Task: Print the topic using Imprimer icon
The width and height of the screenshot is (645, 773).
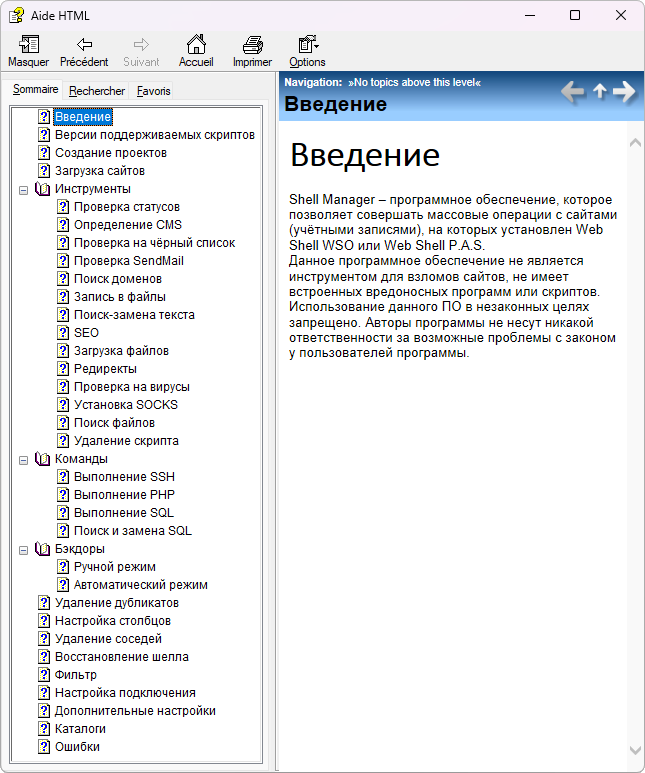Action: coord(252,45)
